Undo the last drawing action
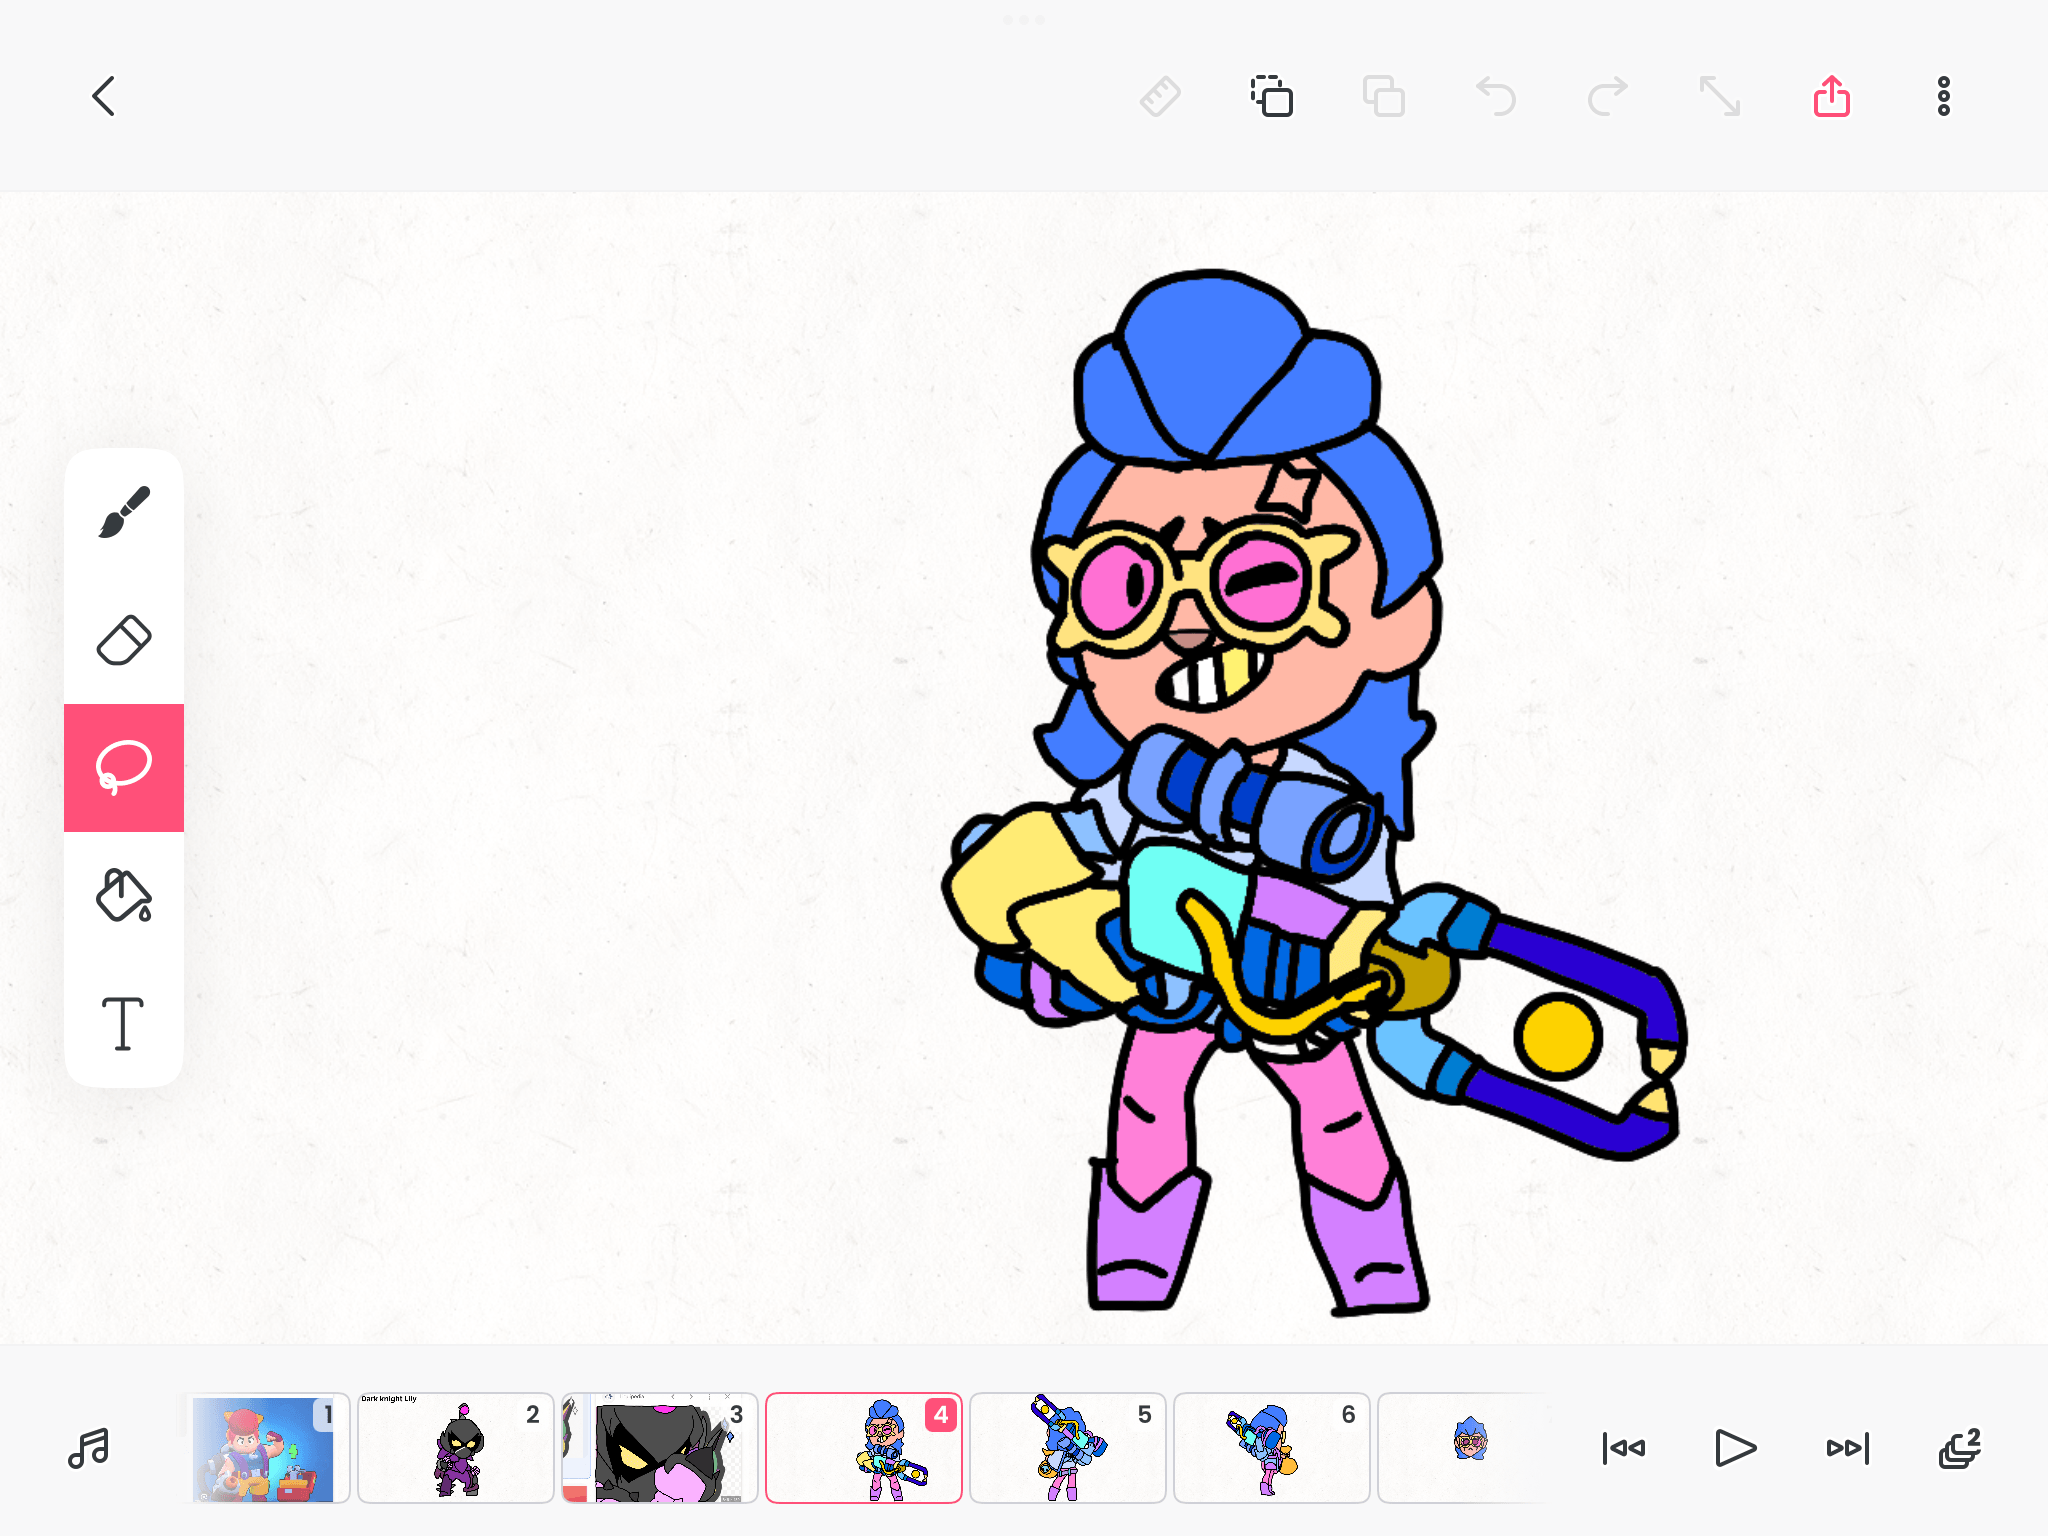Image resolution: width=2048 pixels, height=1536 pixels. [x=1494, y=96]
